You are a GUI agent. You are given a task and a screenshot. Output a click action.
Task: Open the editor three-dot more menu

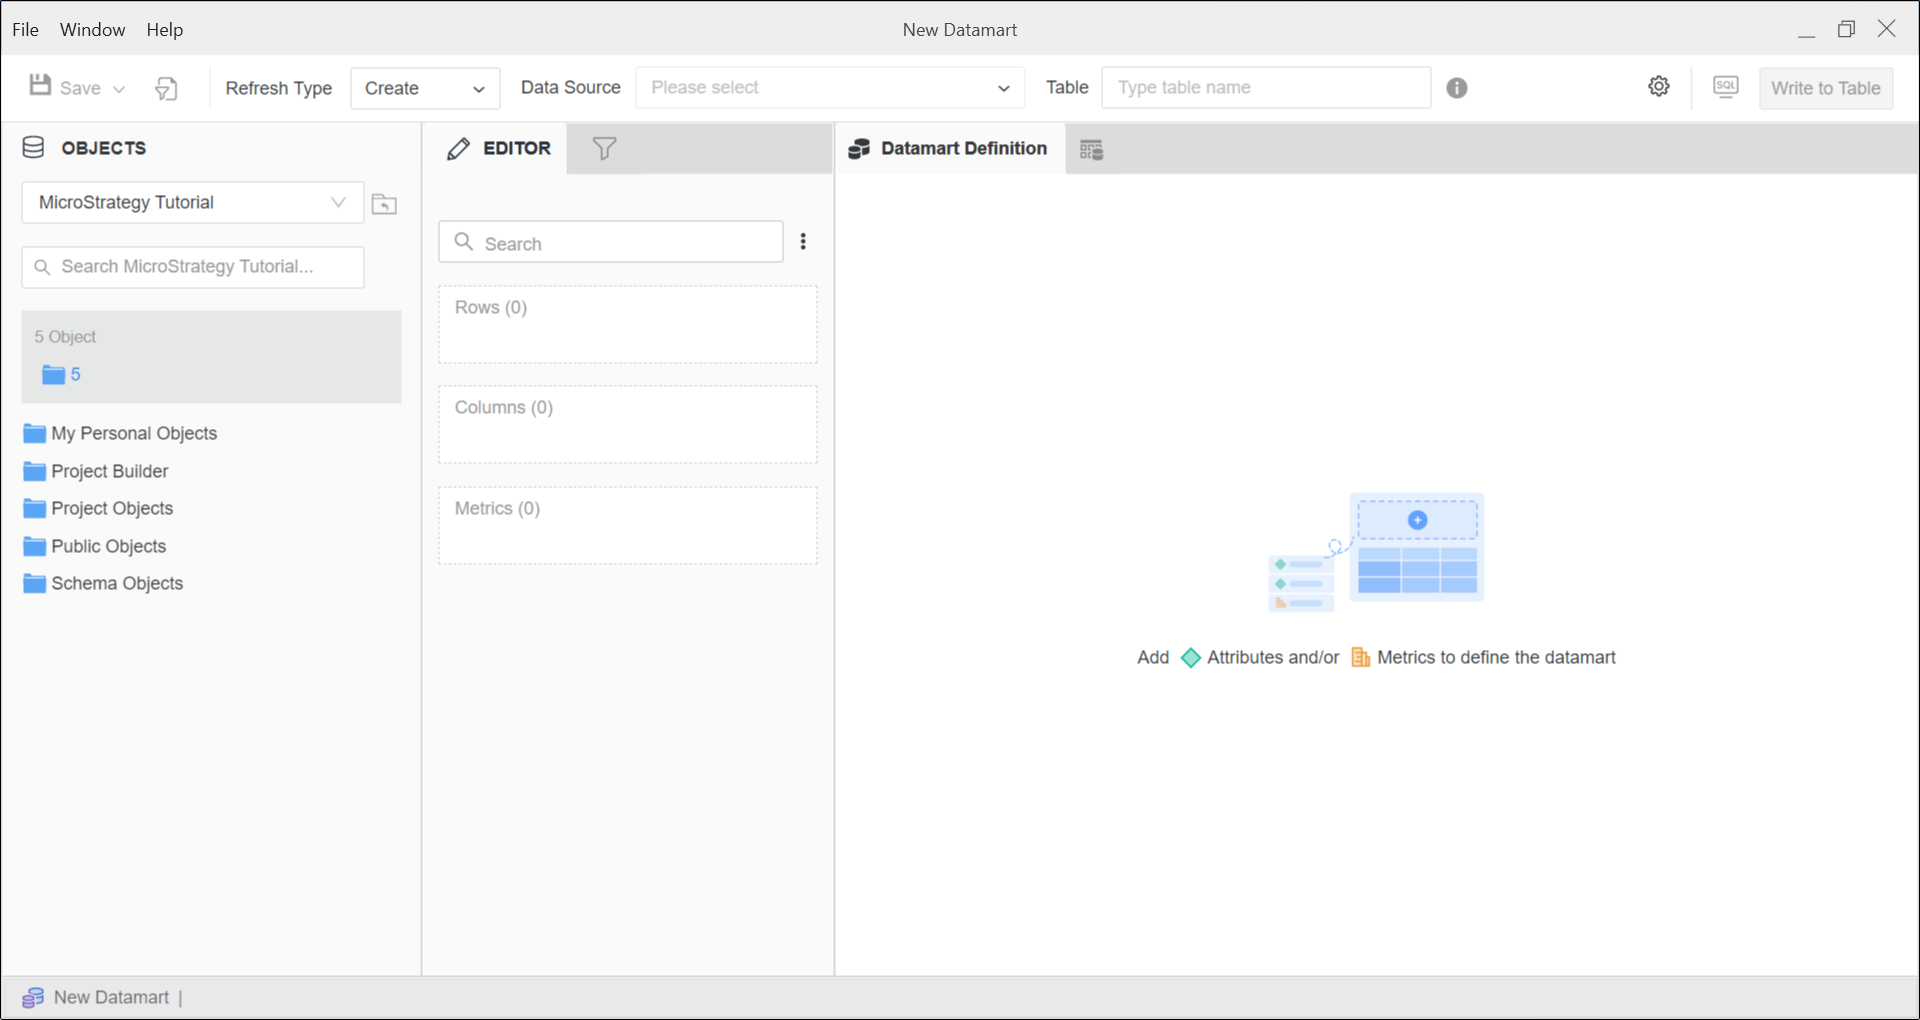click(803, 242)
